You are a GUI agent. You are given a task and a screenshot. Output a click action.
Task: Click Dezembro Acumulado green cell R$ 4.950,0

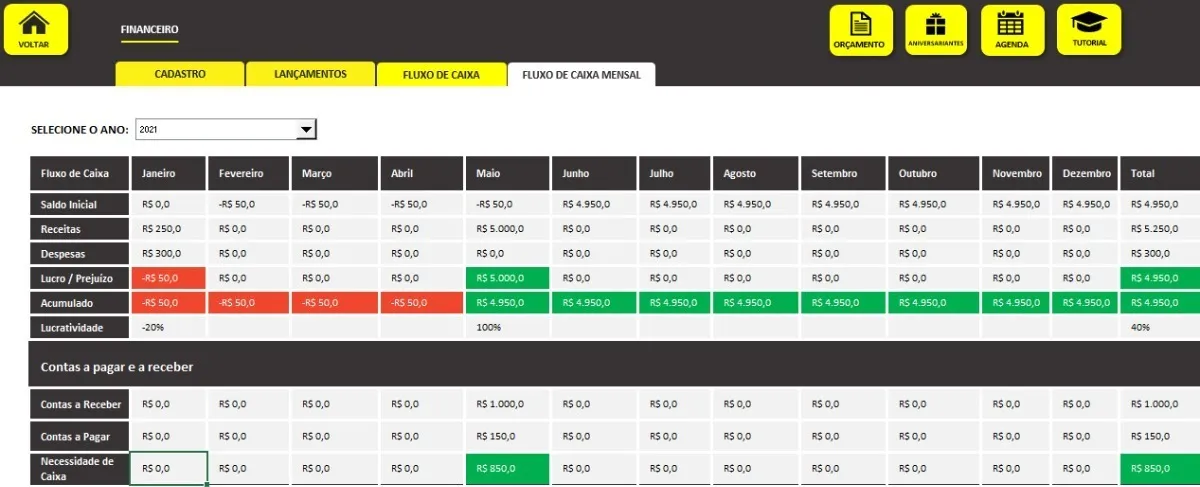coord(1084,302)
